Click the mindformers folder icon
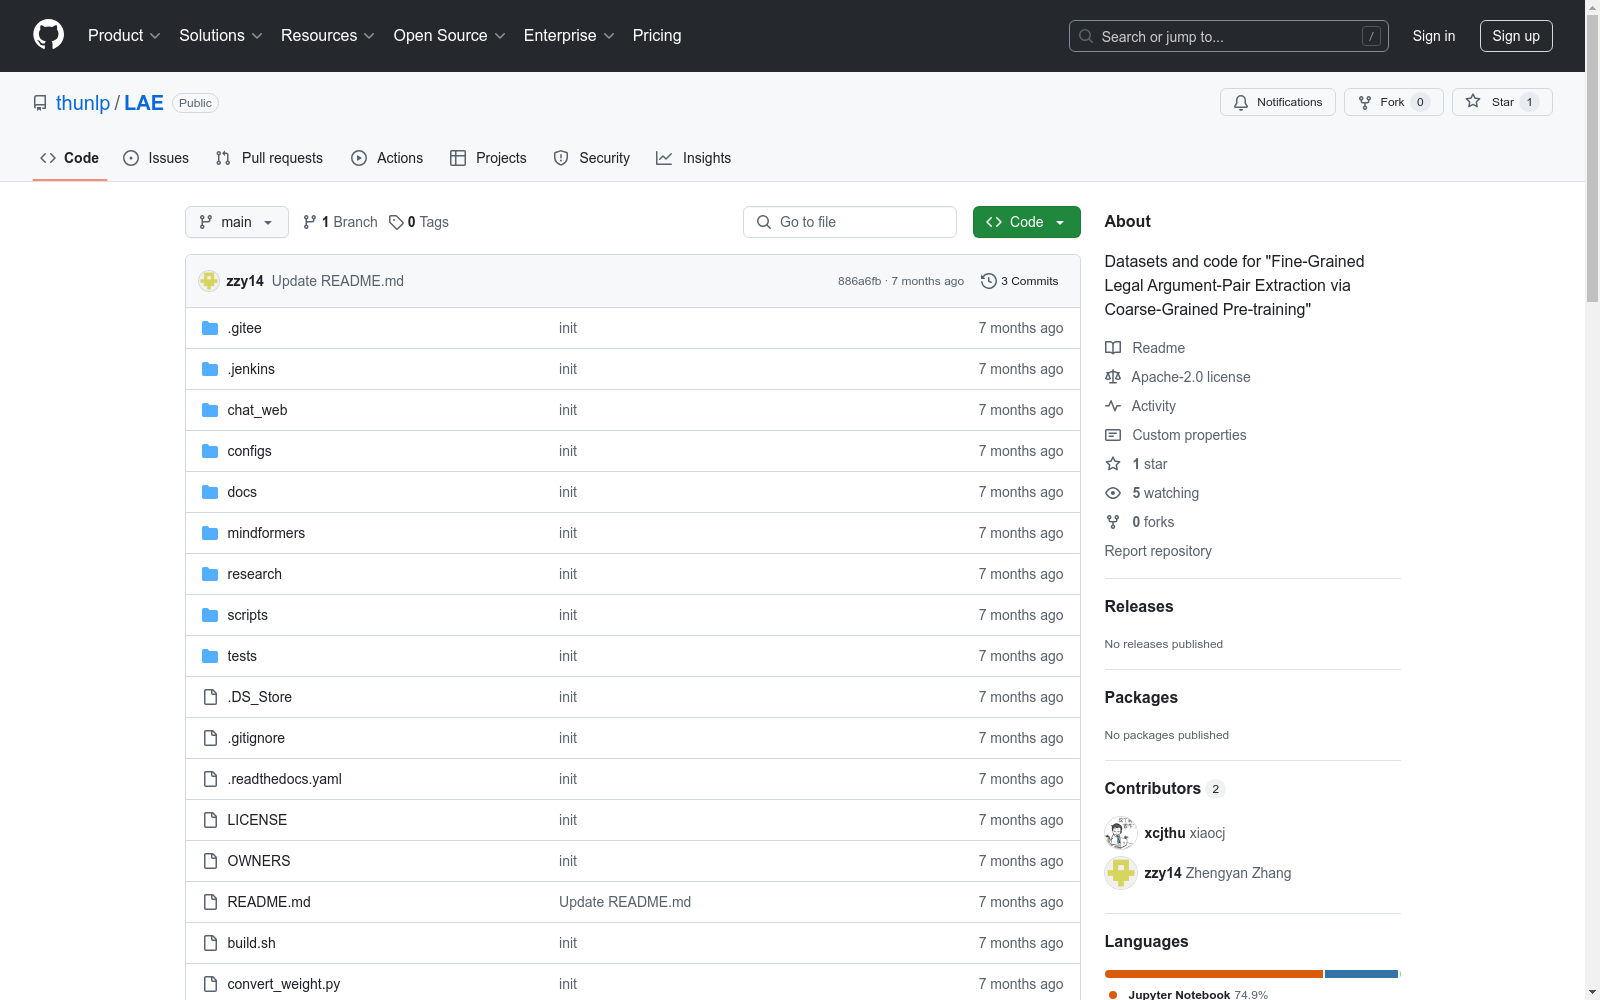This screenshot has width=1600, height=1000. [210, 533]
